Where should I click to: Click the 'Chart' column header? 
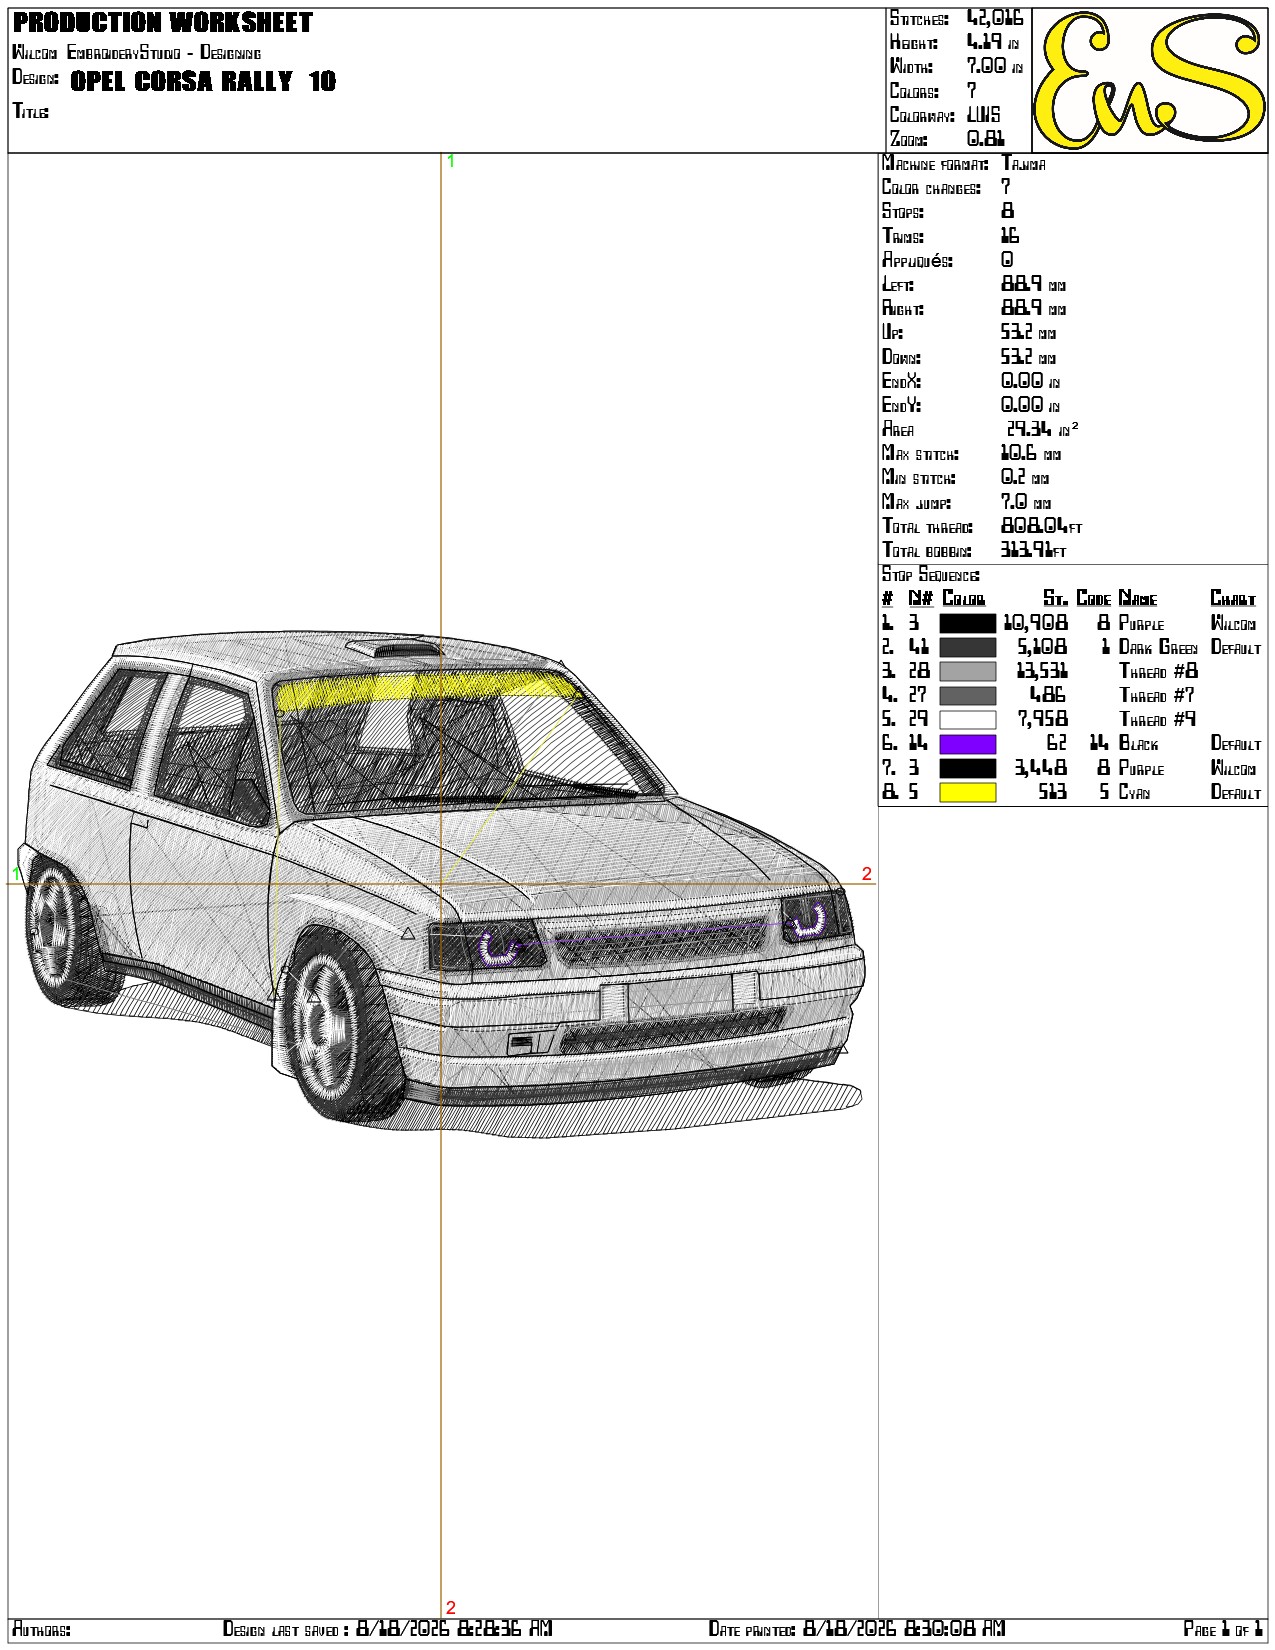coord(1232,598)
